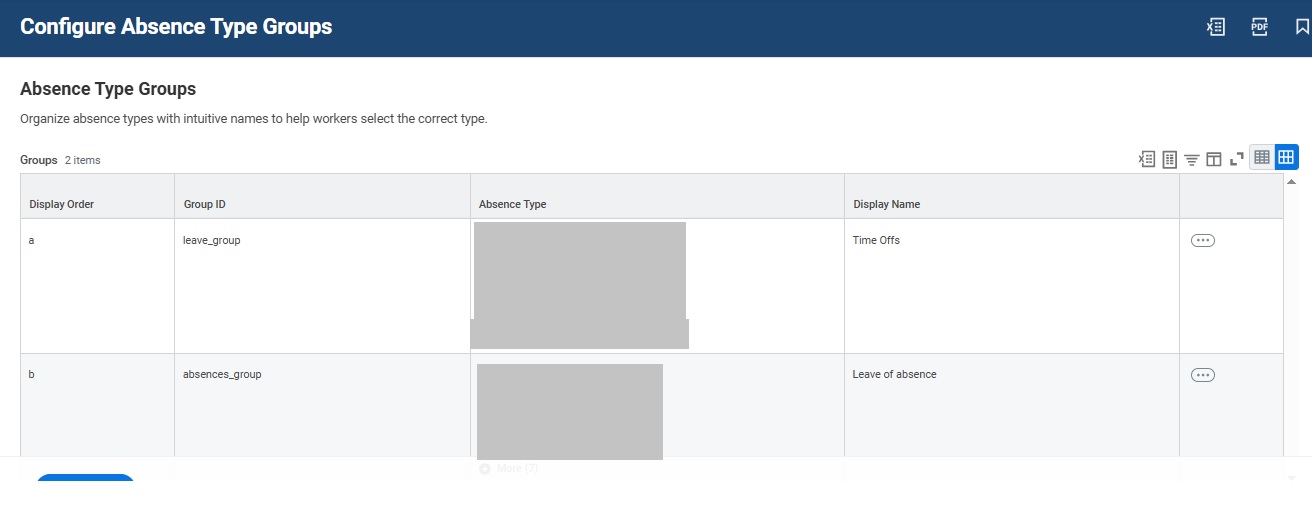
Task: Open the Groups table filter
Action: coord(1191,159)
